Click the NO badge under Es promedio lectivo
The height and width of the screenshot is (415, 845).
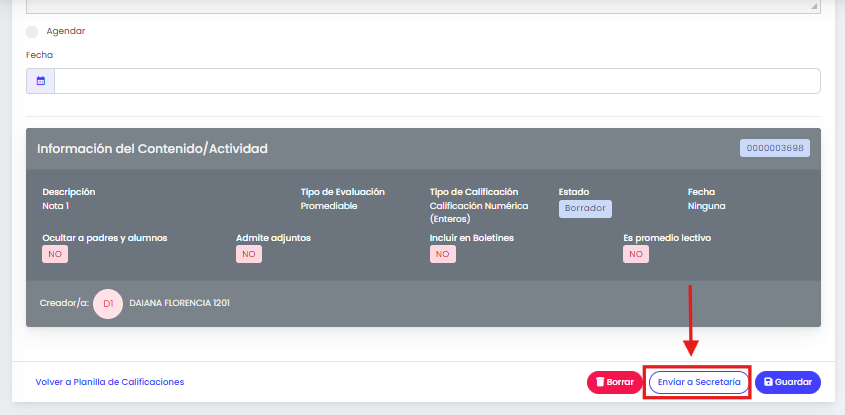636,254
